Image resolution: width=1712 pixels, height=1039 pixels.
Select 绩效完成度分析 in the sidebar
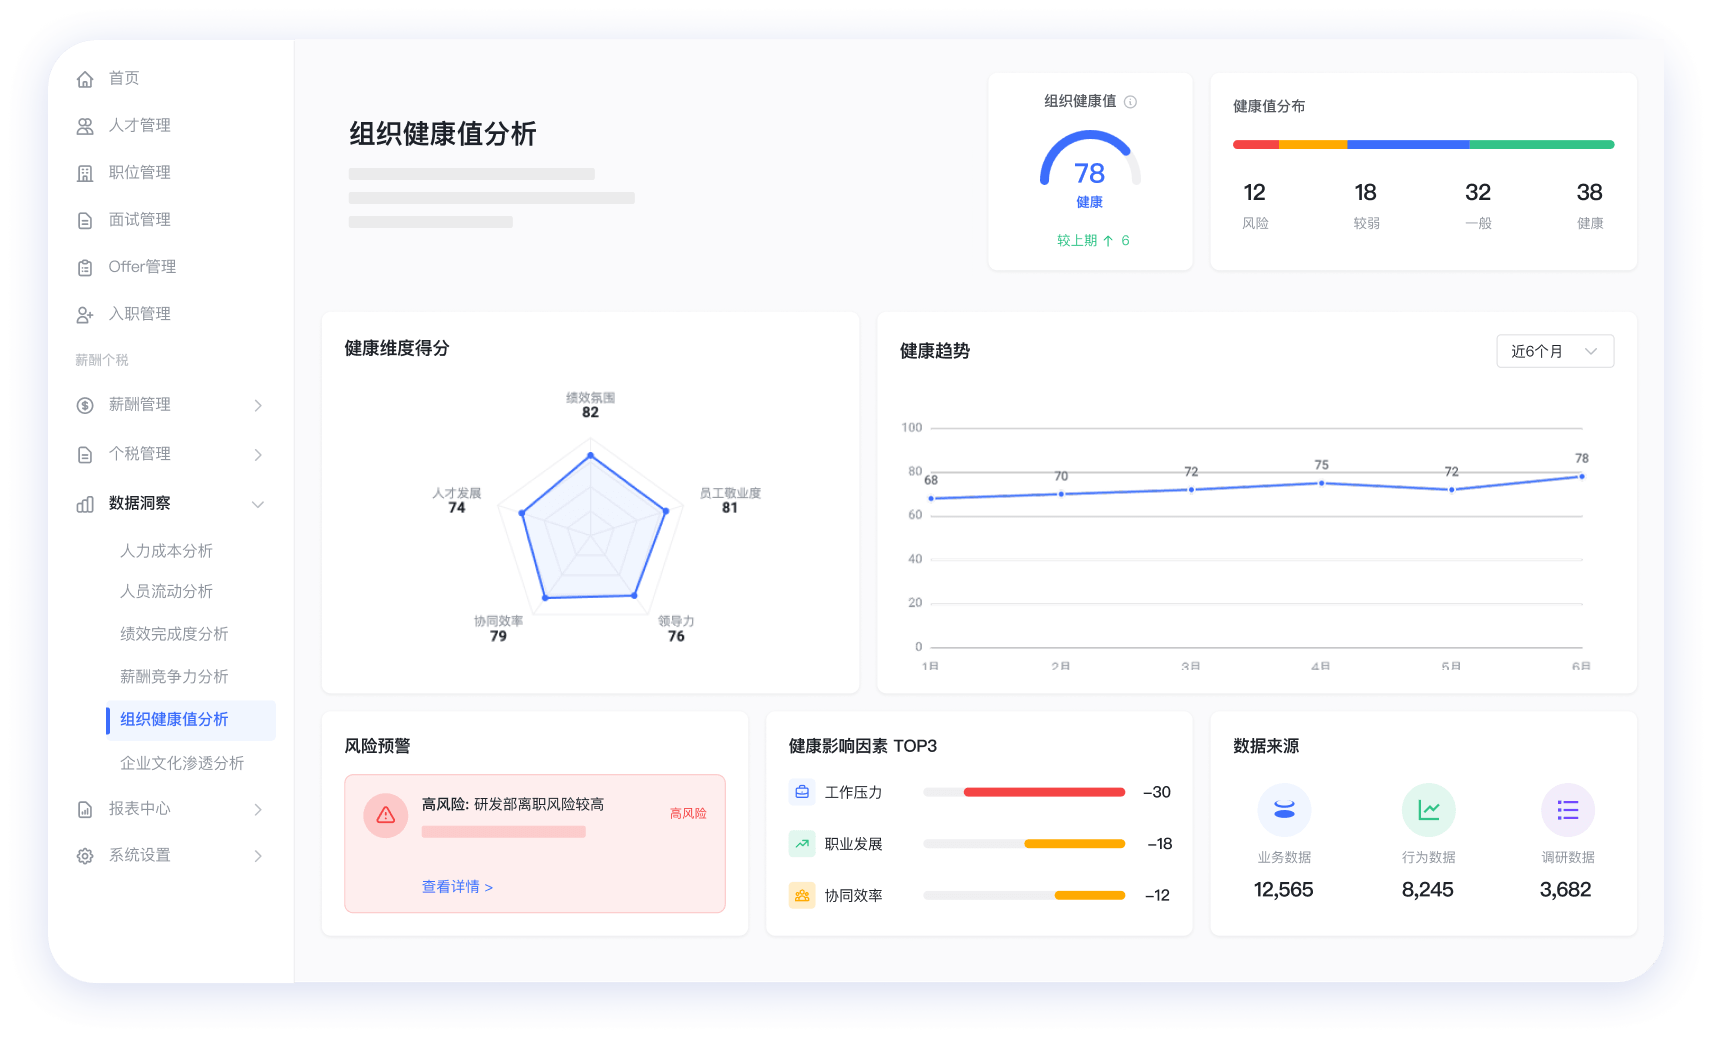[x=174, y=634]
